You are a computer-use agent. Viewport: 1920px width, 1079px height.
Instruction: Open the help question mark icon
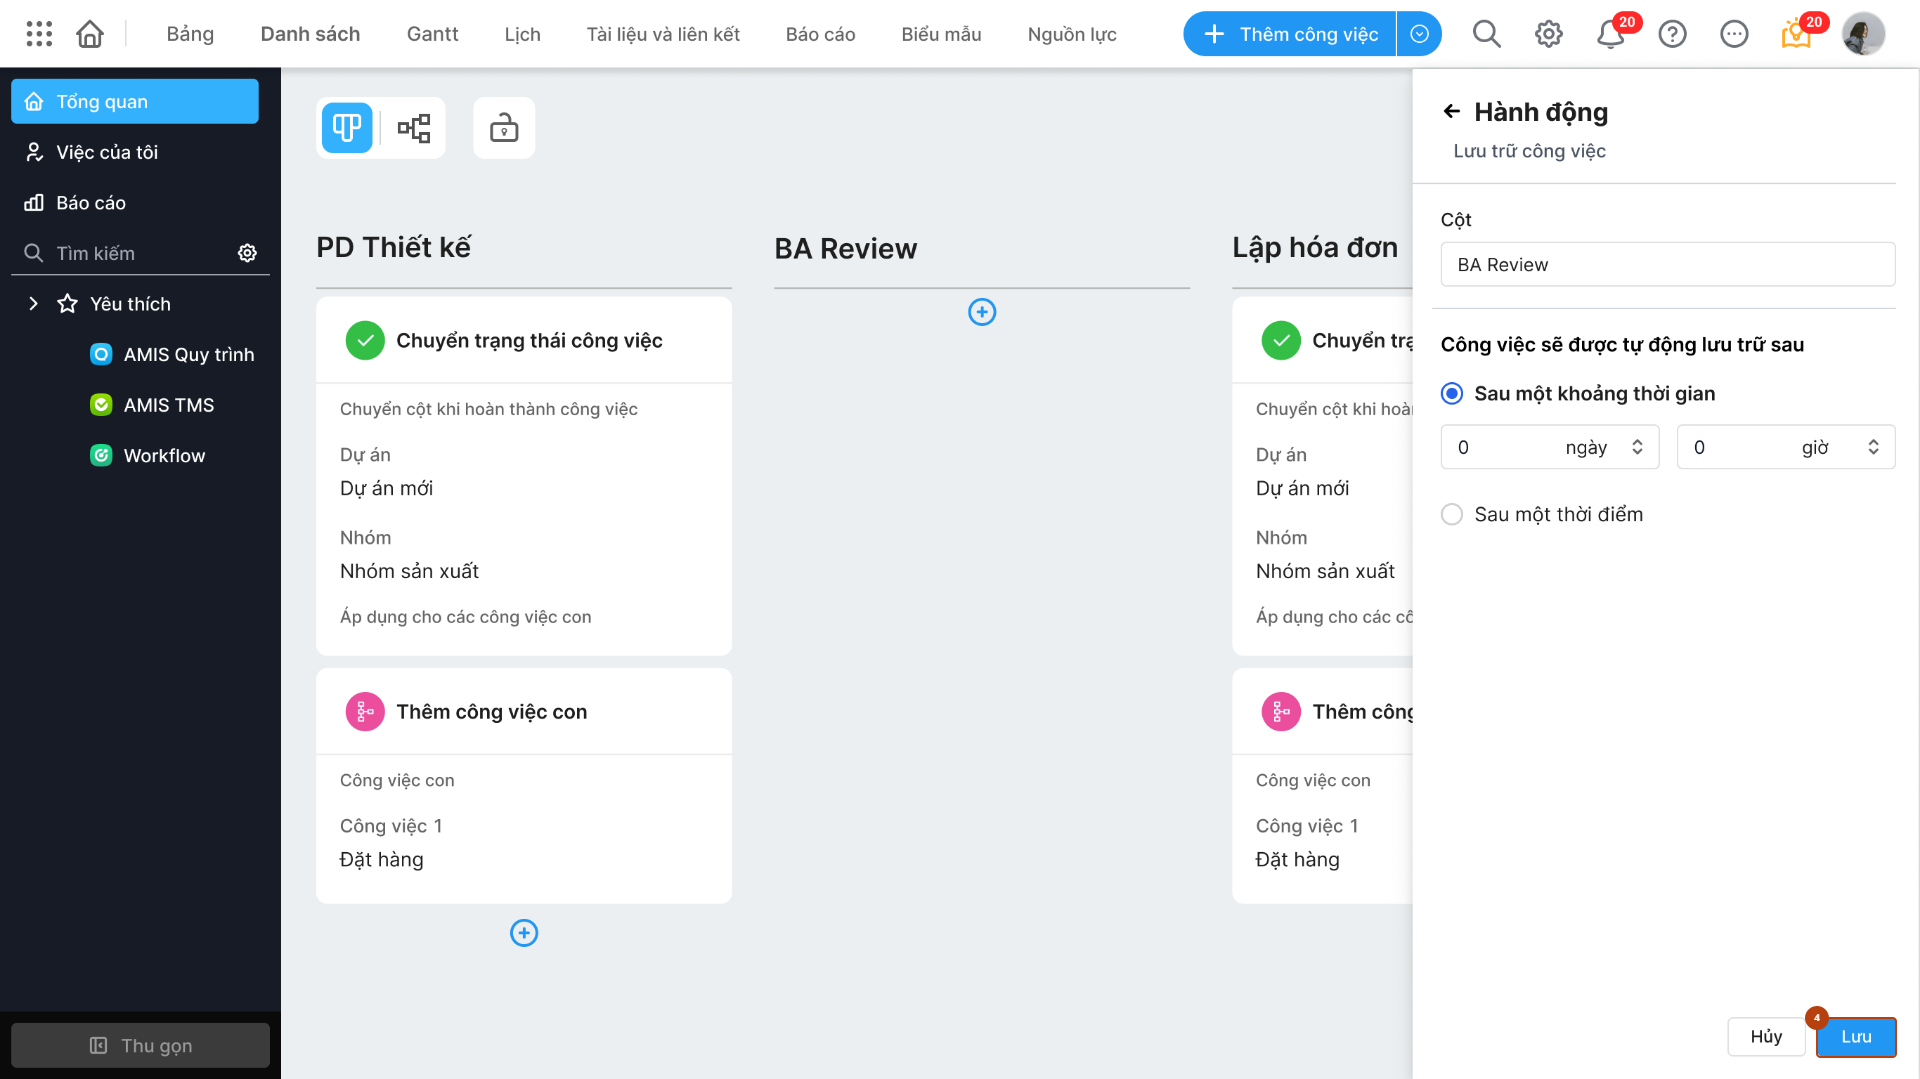click(1673, 34)
